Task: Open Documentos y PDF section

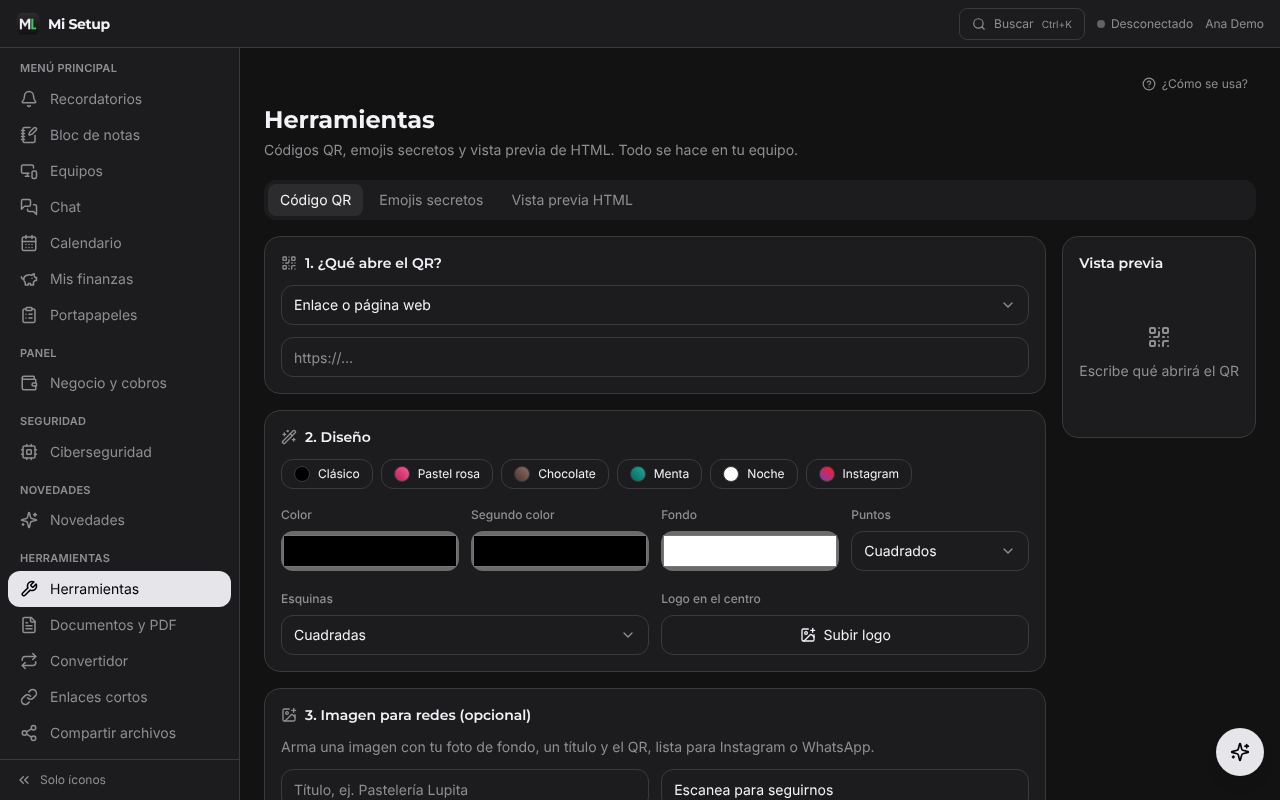Action: (119, 625)
